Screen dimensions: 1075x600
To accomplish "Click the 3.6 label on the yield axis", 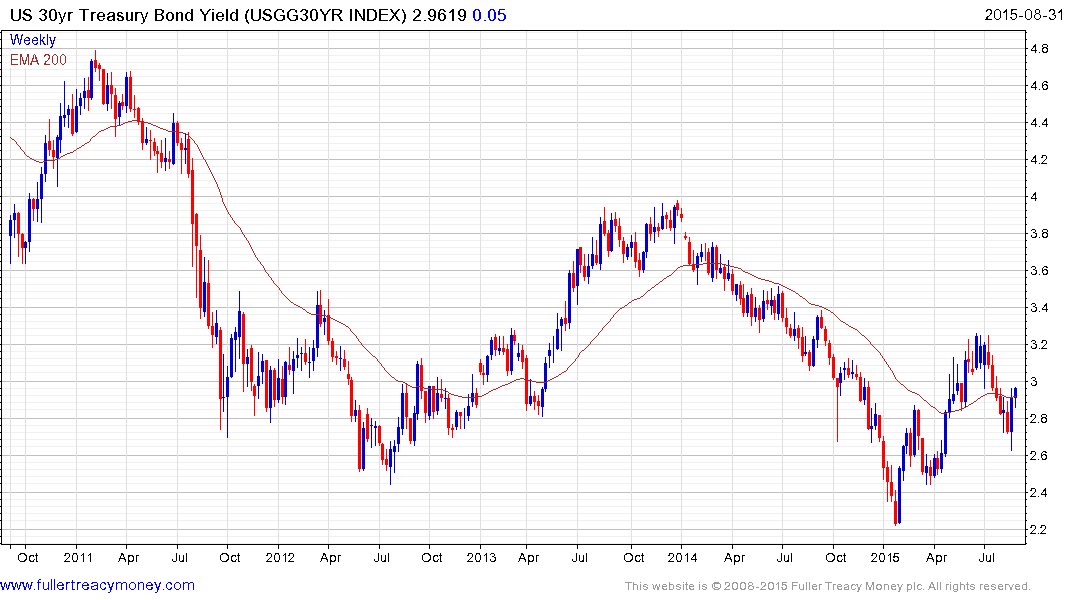I will tap(1039, 271).
